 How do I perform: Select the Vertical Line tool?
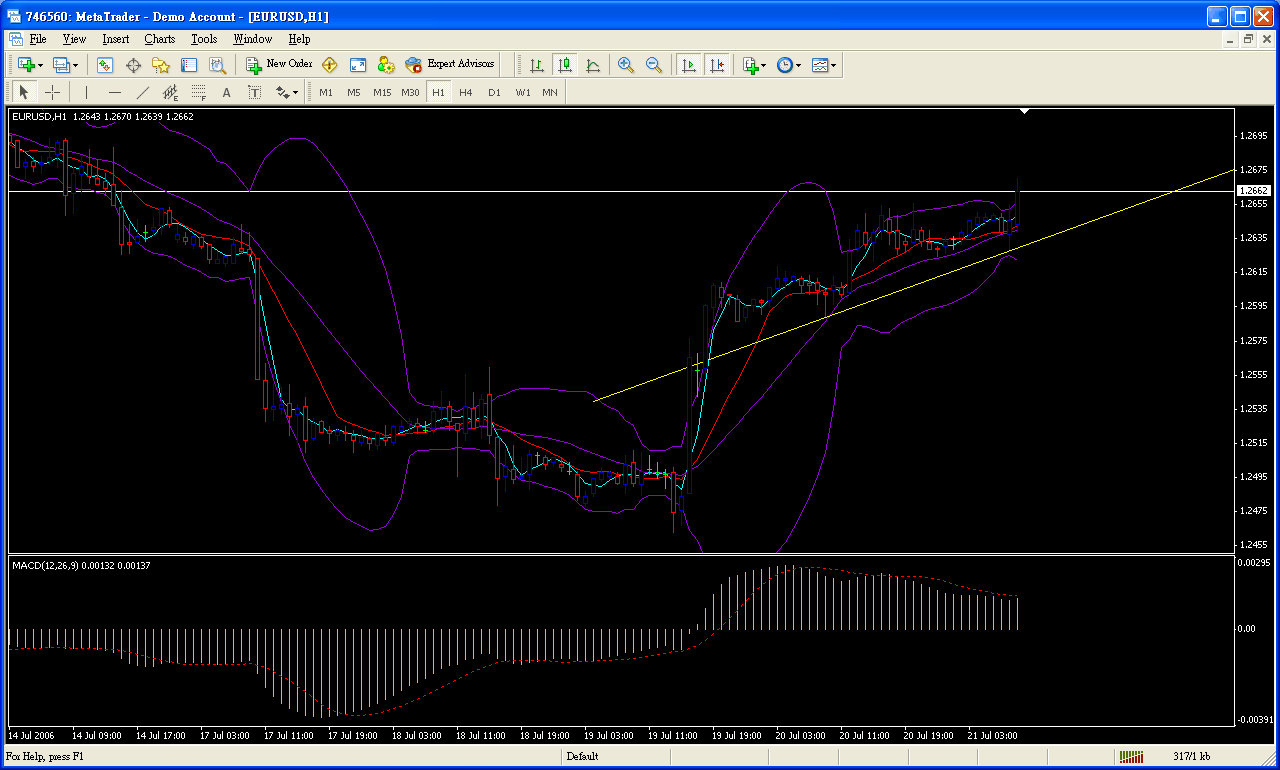click(x=87, y=92)
